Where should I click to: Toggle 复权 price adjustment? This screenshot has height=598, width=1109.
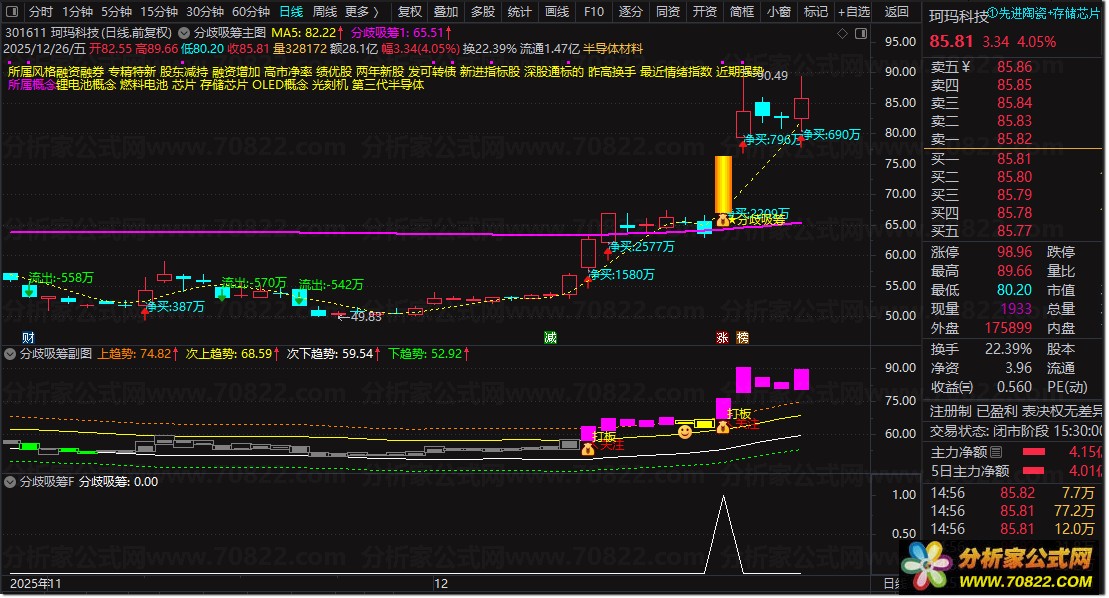[x=410, y=11]
